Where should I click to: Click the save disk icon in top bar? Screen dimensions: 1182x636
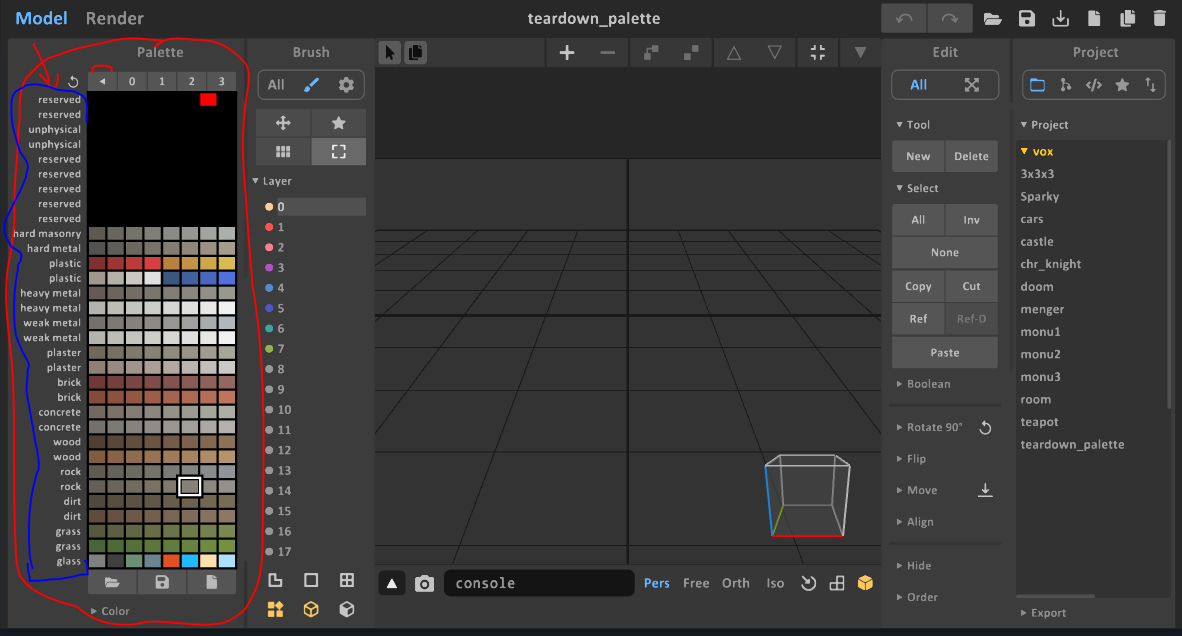pos(1026,18)
